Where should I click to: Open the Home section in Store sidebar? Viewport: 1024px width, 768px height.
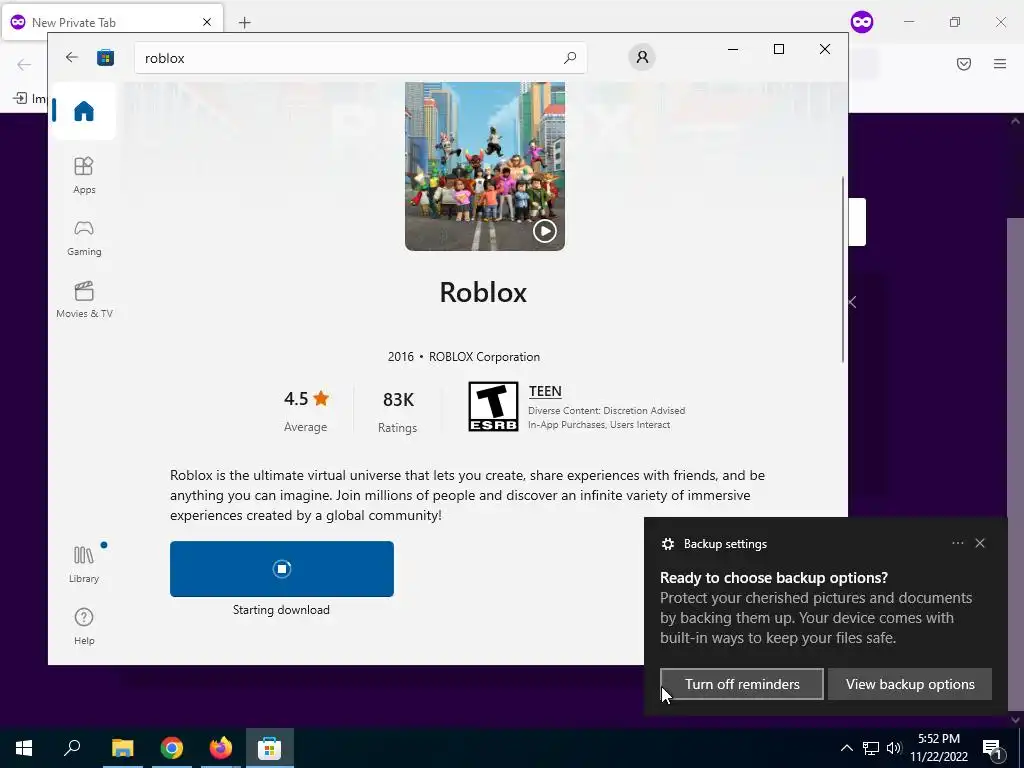[84, 111]
